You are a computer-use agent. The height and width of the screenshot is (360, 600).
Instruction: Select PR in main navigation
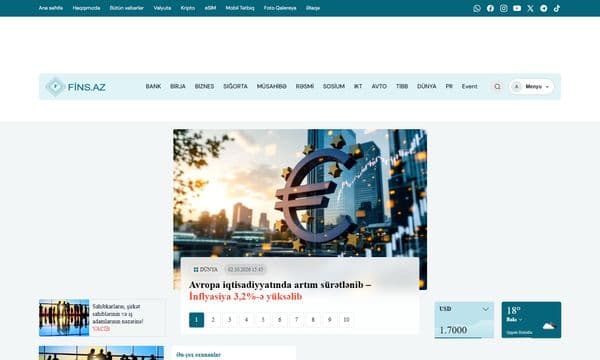click(x=449, y=86)
